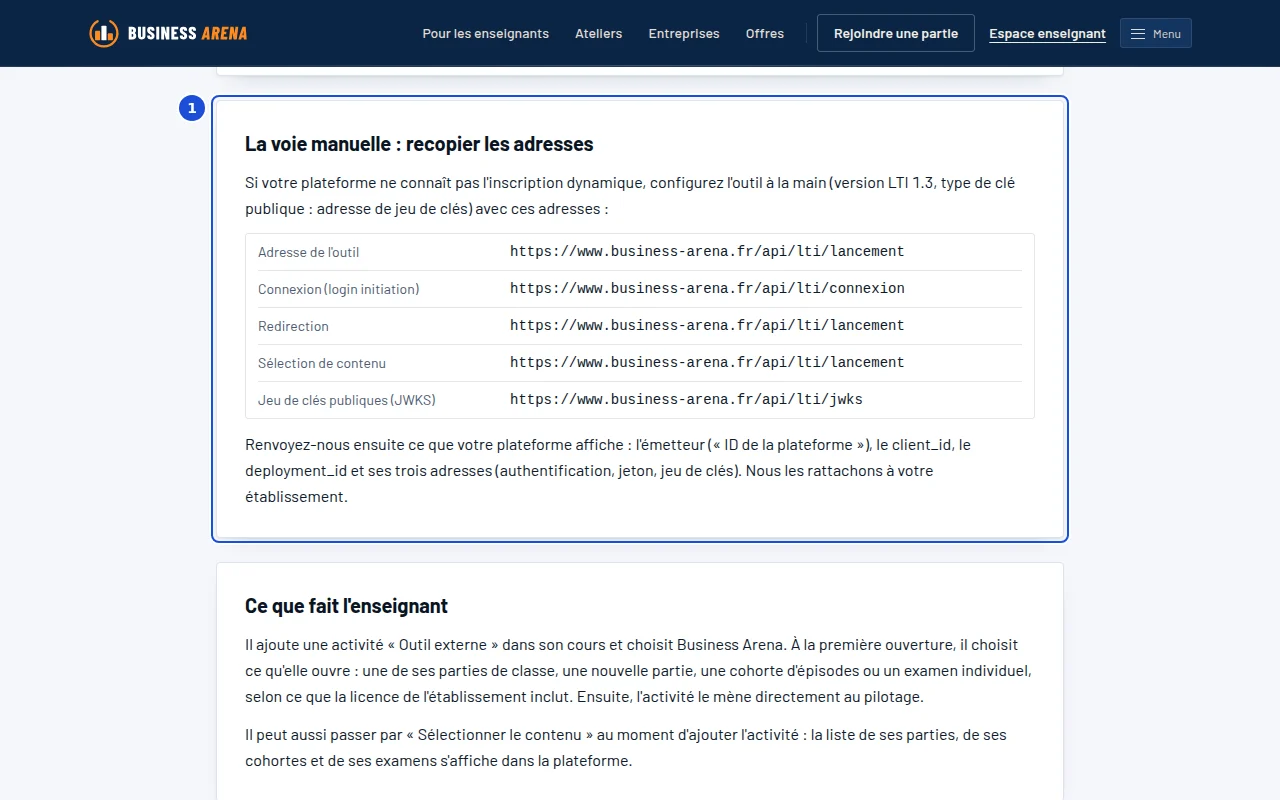The width and height of the screenshot is (1280, 800).
Task: Select Entreprises in the navigation bar
Action: (x=684, y=34)
